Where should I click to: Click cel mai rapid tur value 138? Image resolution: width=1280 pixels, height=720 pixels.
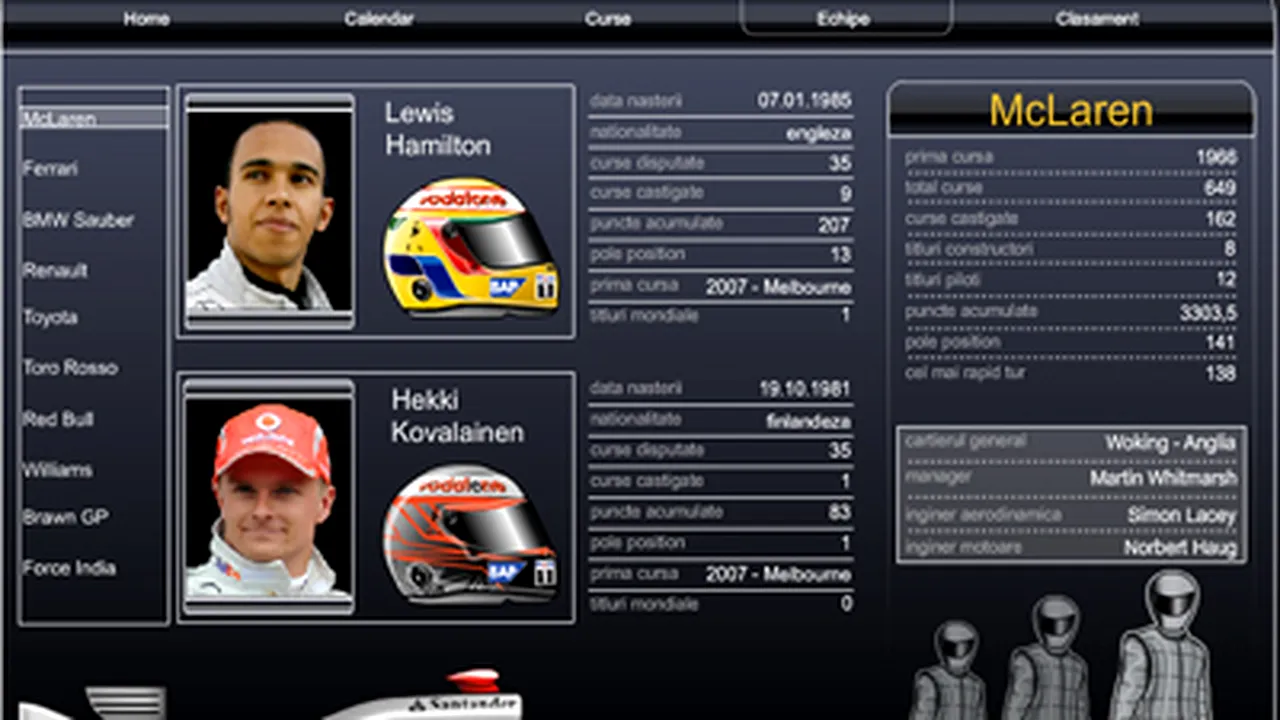(1220, 373)
